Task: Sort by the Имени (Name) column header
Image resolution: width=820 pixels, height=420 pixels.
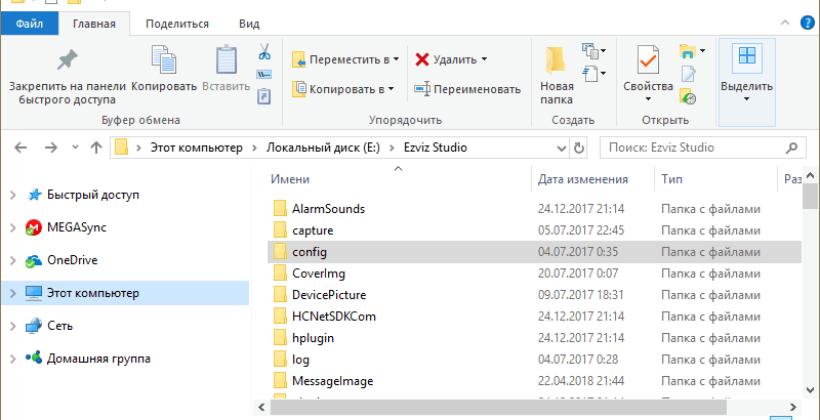Action: (290, 179)
